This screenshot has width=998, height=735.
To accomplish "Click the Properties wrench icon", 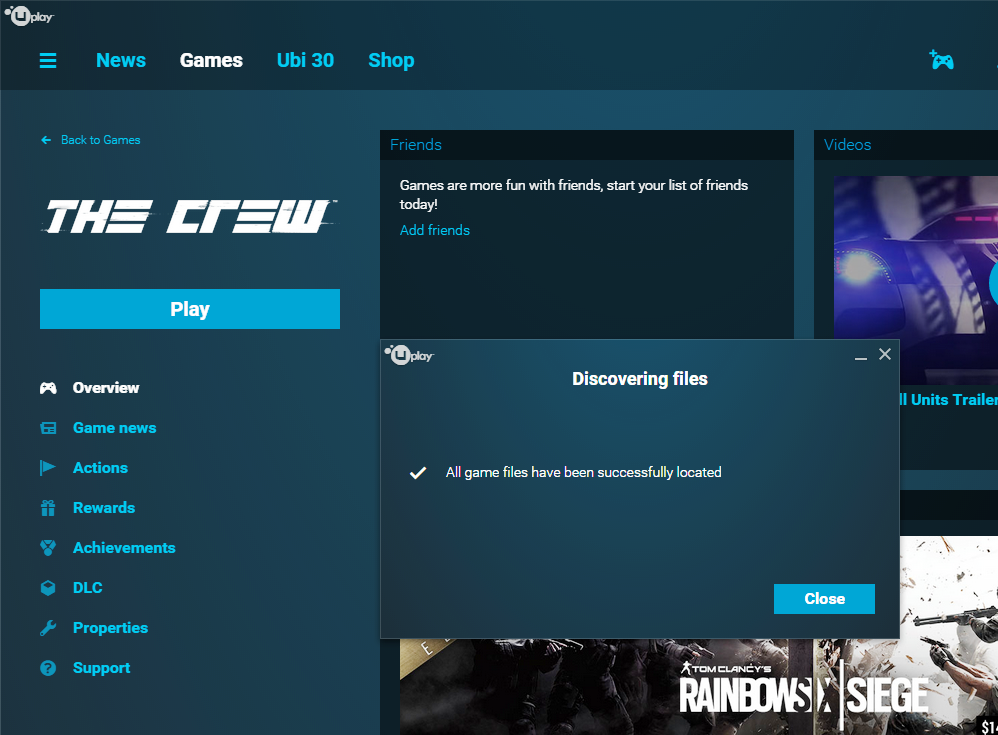I will 48,628.
